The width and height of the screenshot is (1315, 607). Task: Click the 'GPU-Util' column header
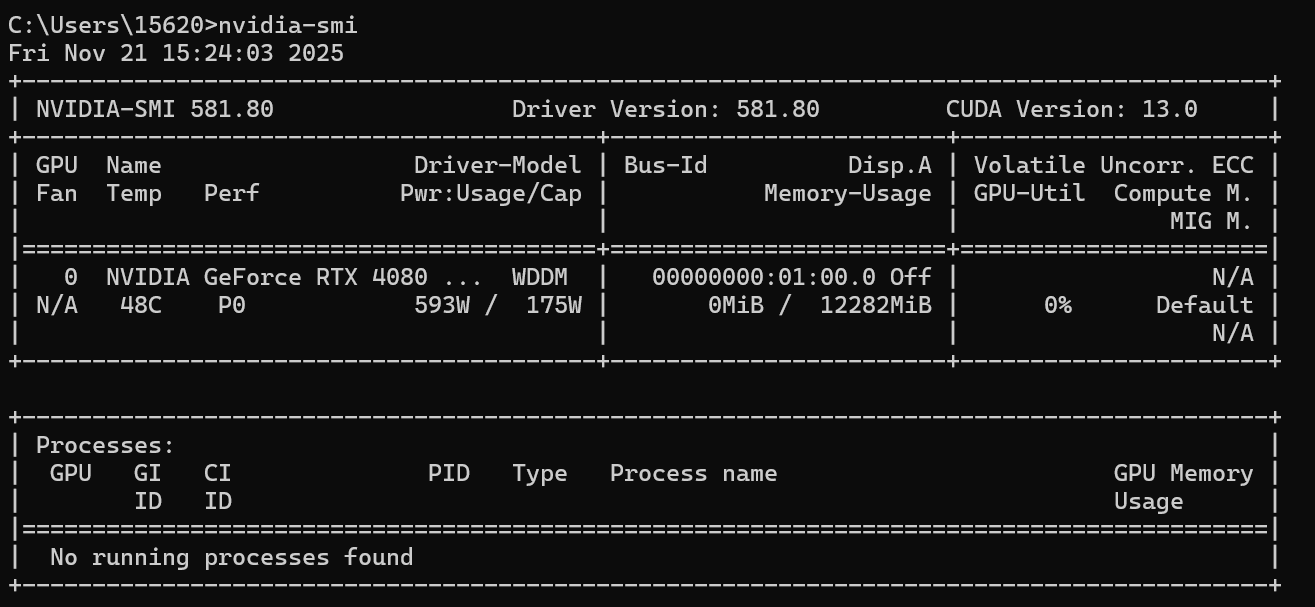pyautogui.click(x=1030, y=193)
